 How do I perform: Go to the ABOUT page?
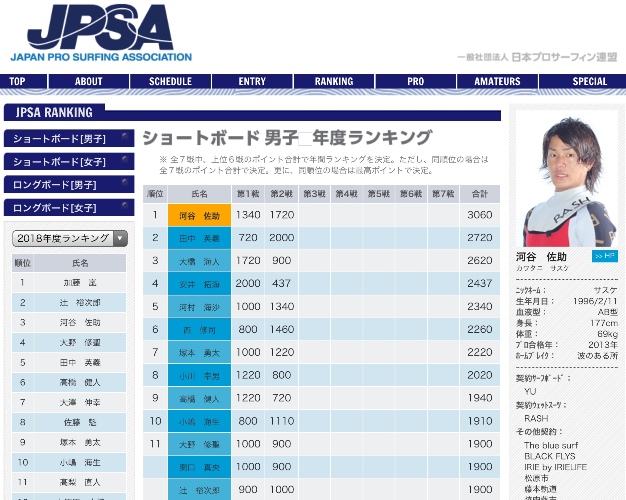pos(89,82)
